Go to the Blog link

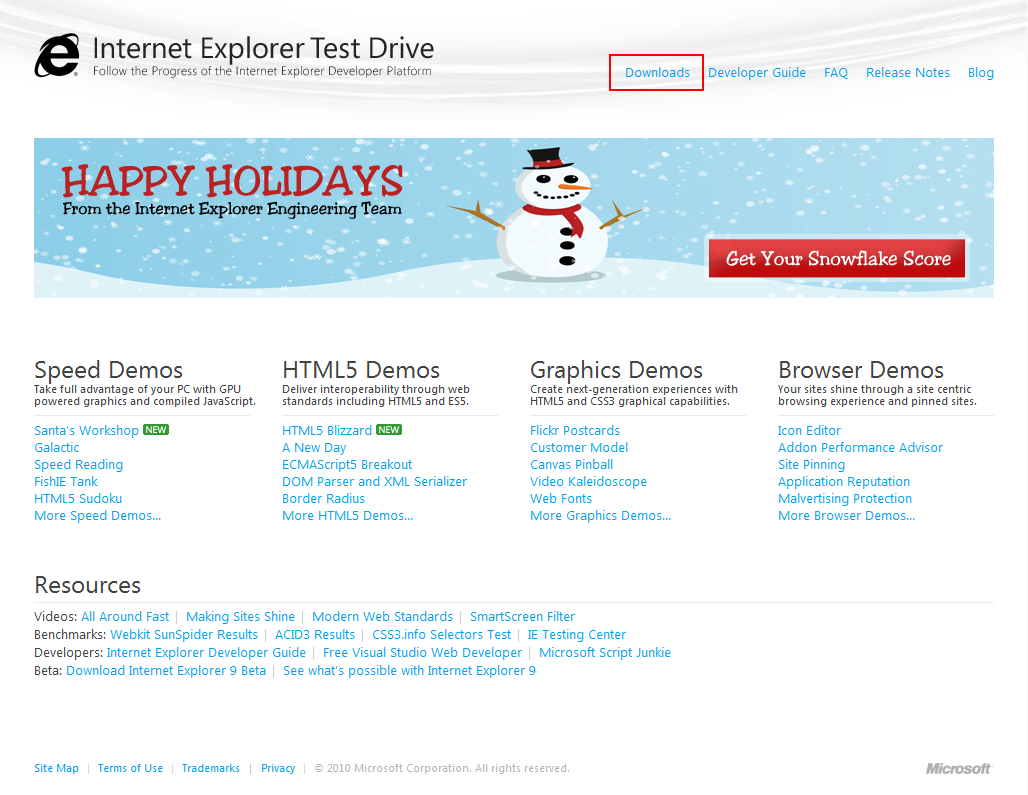pos(981,73)
